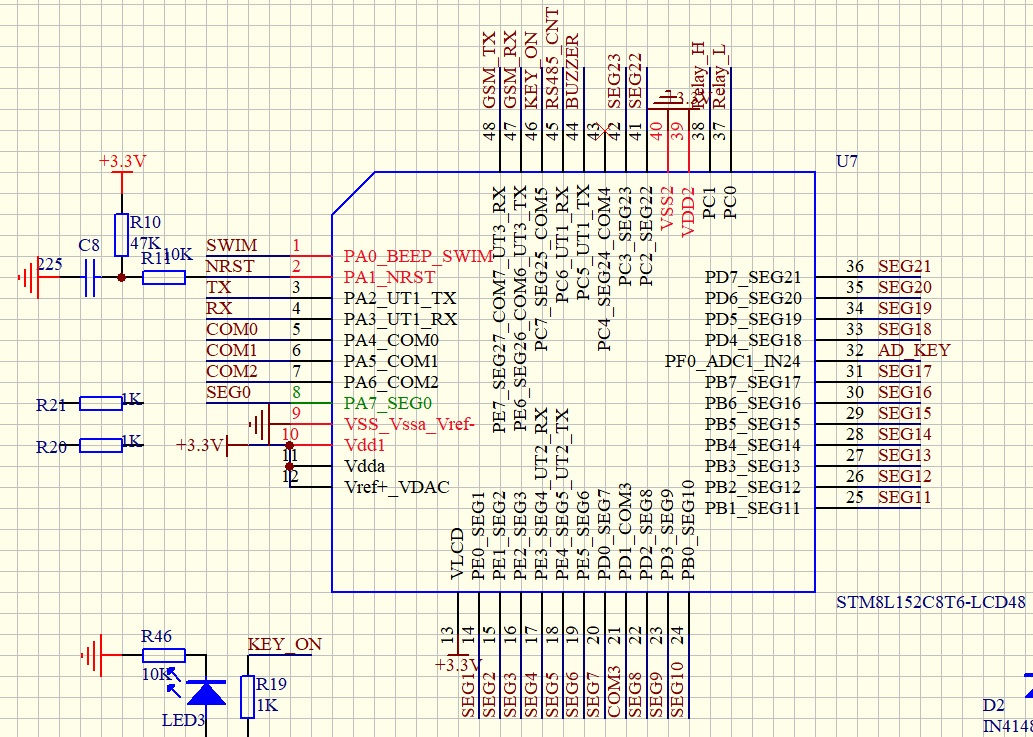Screen dimensions: 1033x737
Task: Click the SEG0 net label on pin 8
Action: 229,393
